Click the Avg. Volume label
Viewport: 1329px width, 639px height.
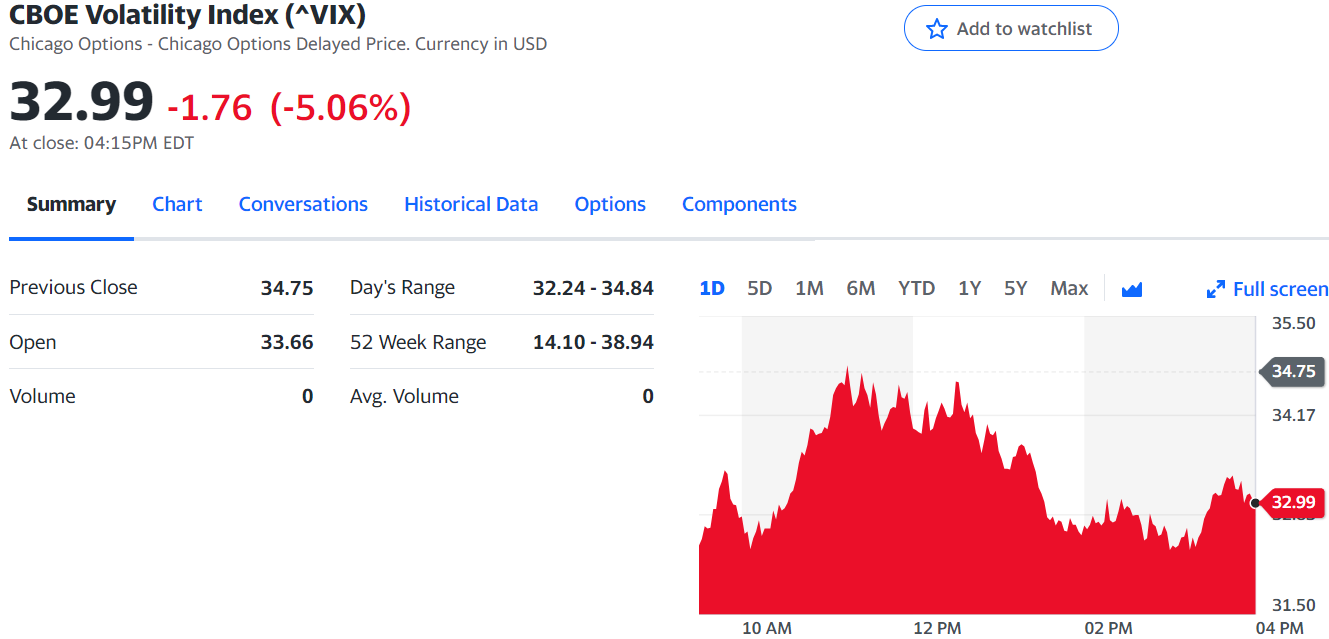pos(404,396)
